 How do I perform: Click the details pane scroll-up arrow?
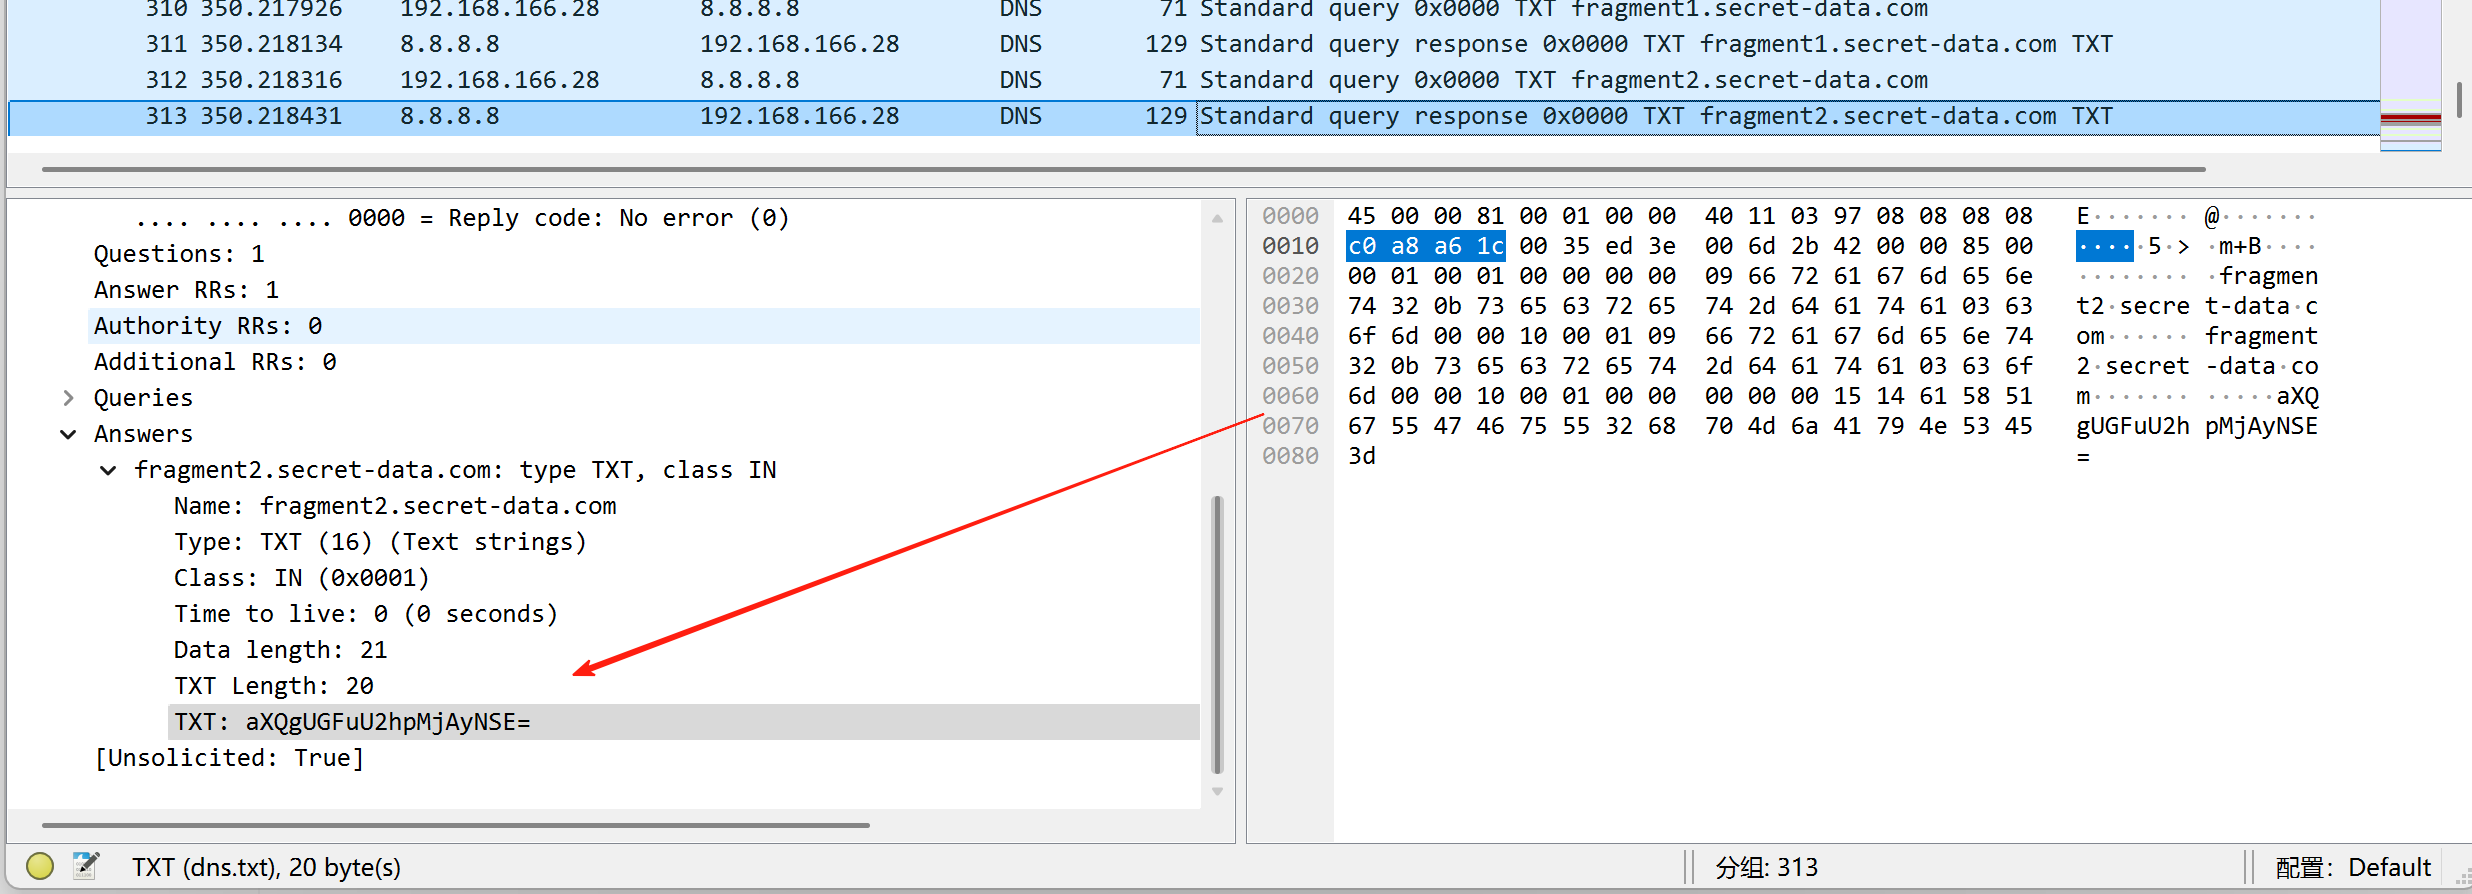[1217, 219]
